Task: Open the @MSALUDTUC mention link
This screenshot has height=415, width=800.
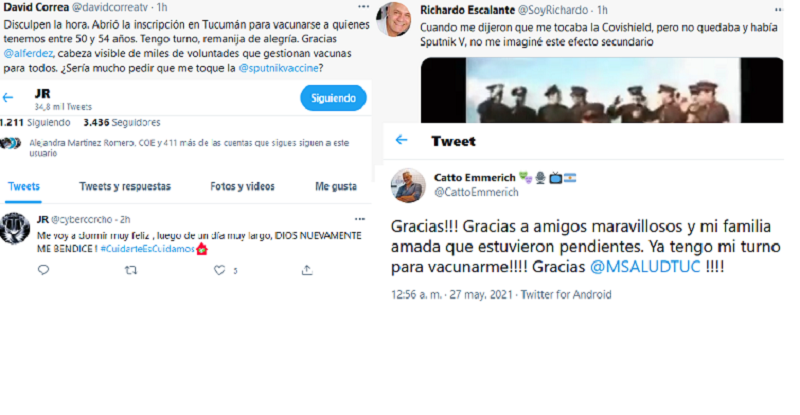Action: (x=645, y=266)
